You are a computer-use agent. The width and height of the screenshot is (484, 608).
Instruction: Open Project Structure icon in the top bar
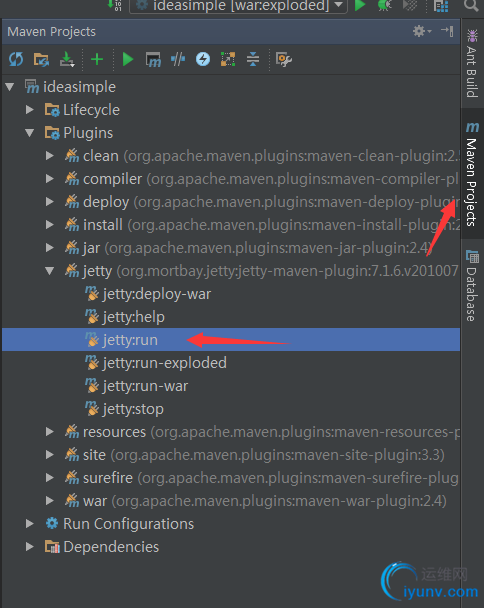(441, 5)
